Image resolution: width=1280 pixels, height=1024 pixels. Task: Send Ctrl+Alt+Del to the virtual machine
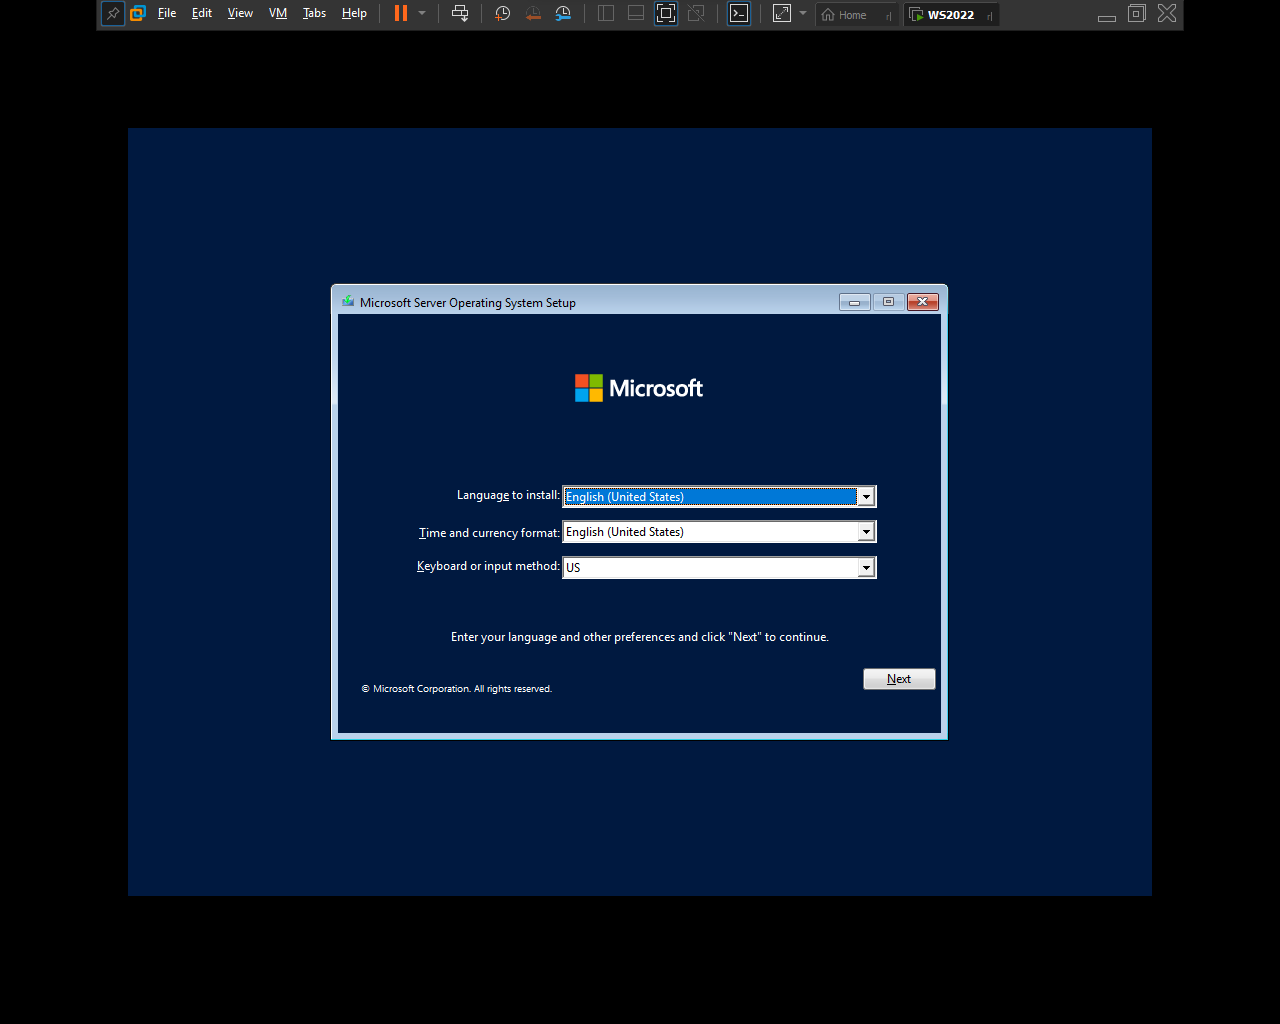pos(460,14)
